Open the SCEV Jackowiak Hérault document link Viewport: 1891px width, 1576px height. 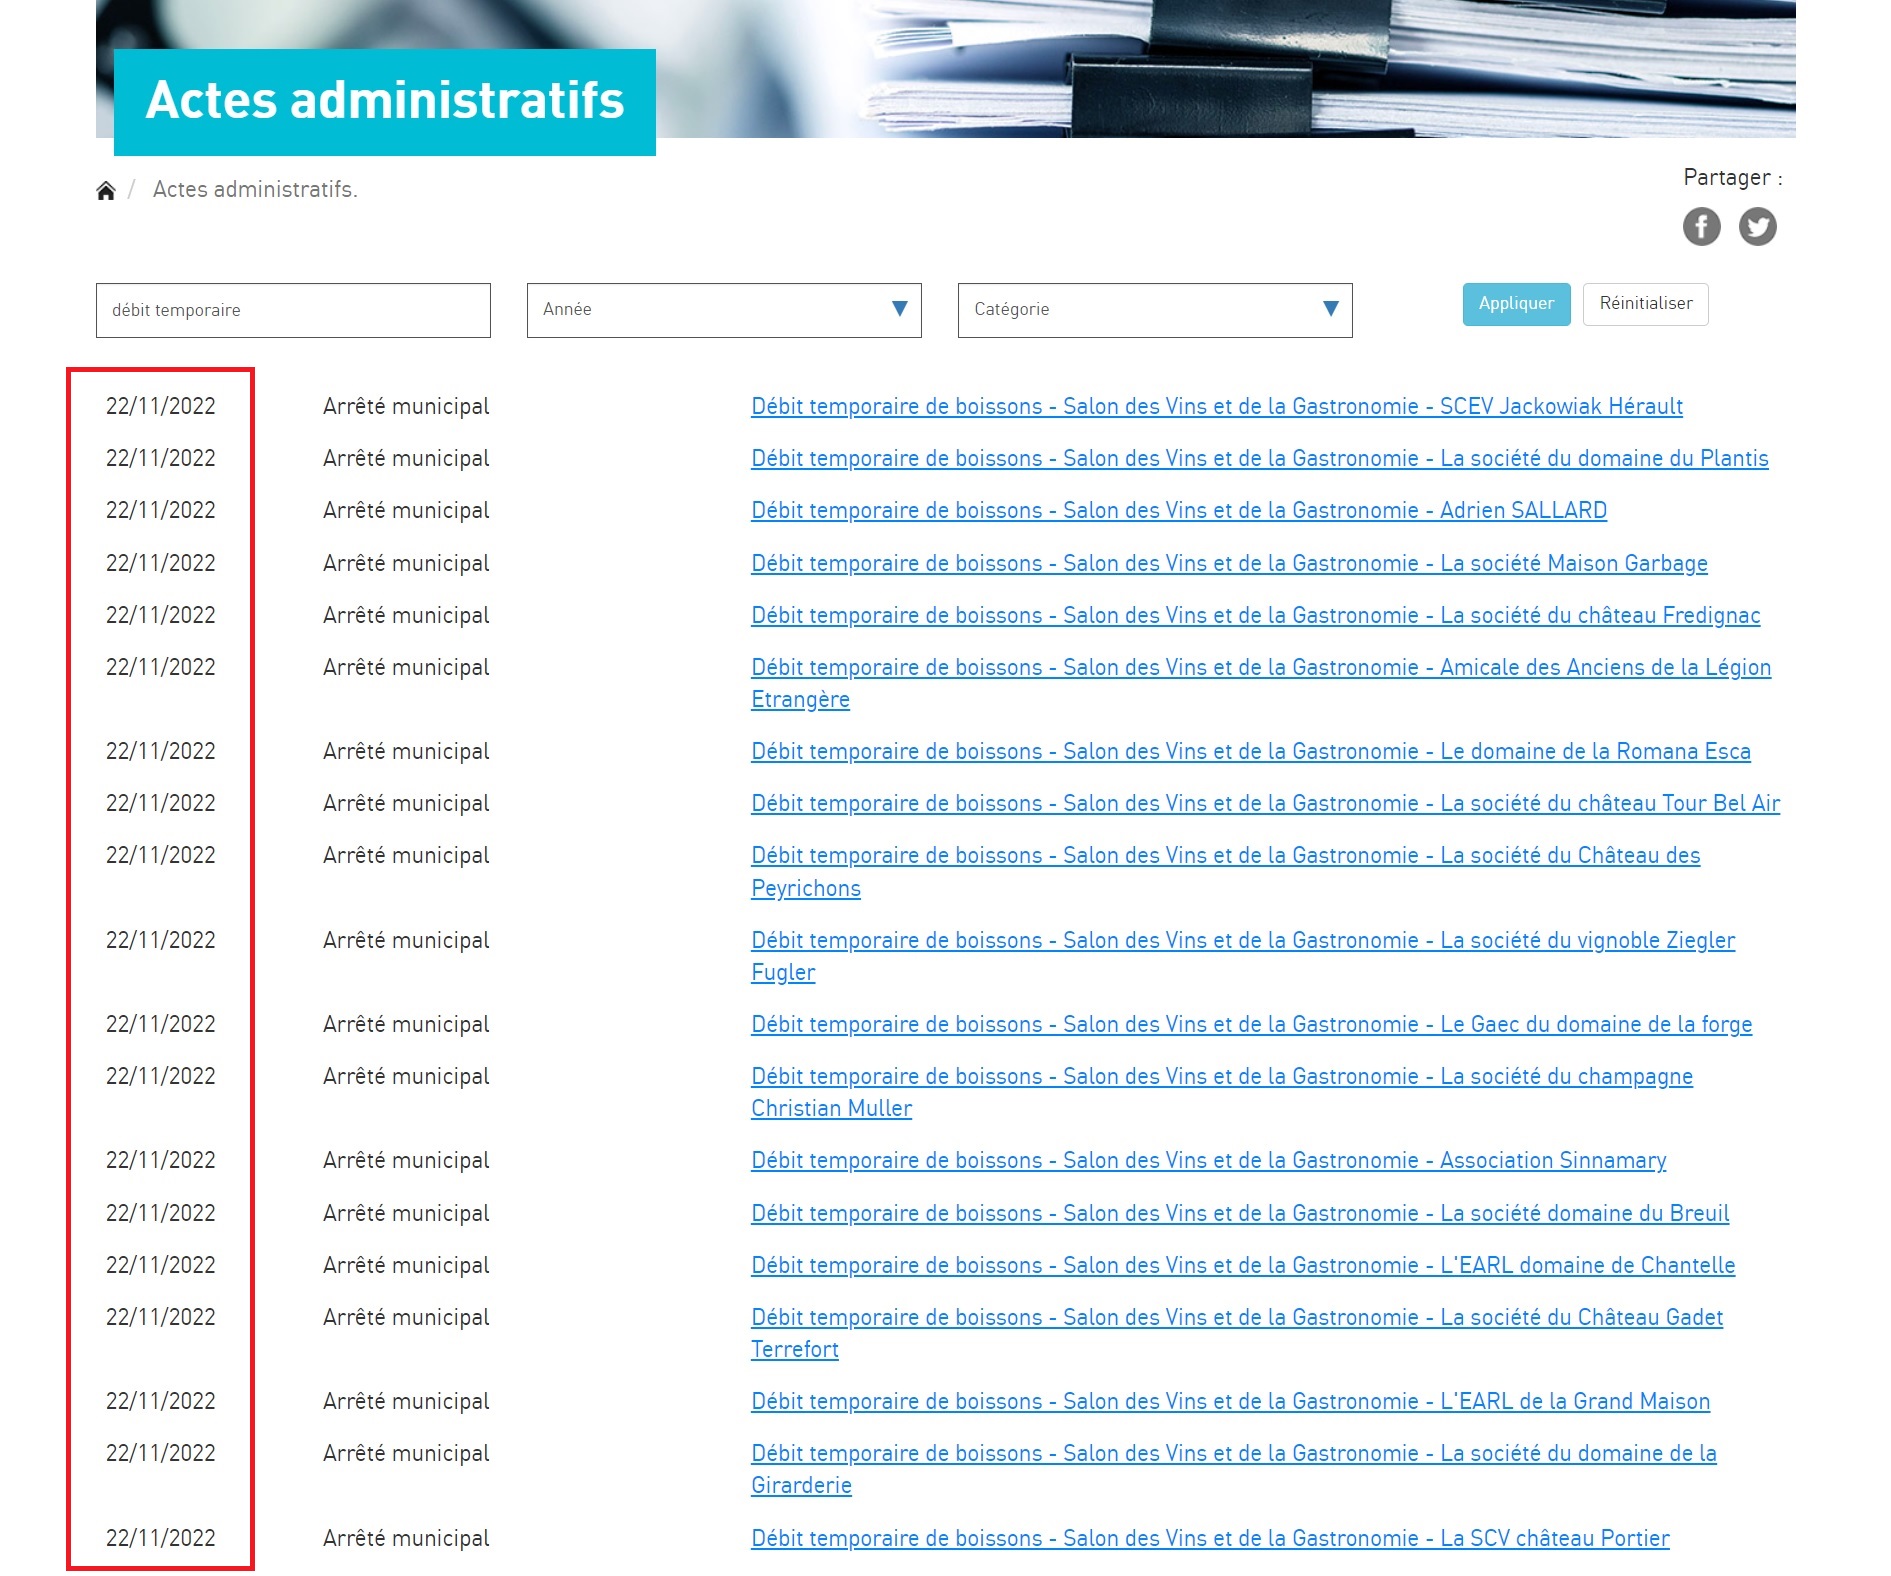pyautogui.click(x=1216, y=406)
